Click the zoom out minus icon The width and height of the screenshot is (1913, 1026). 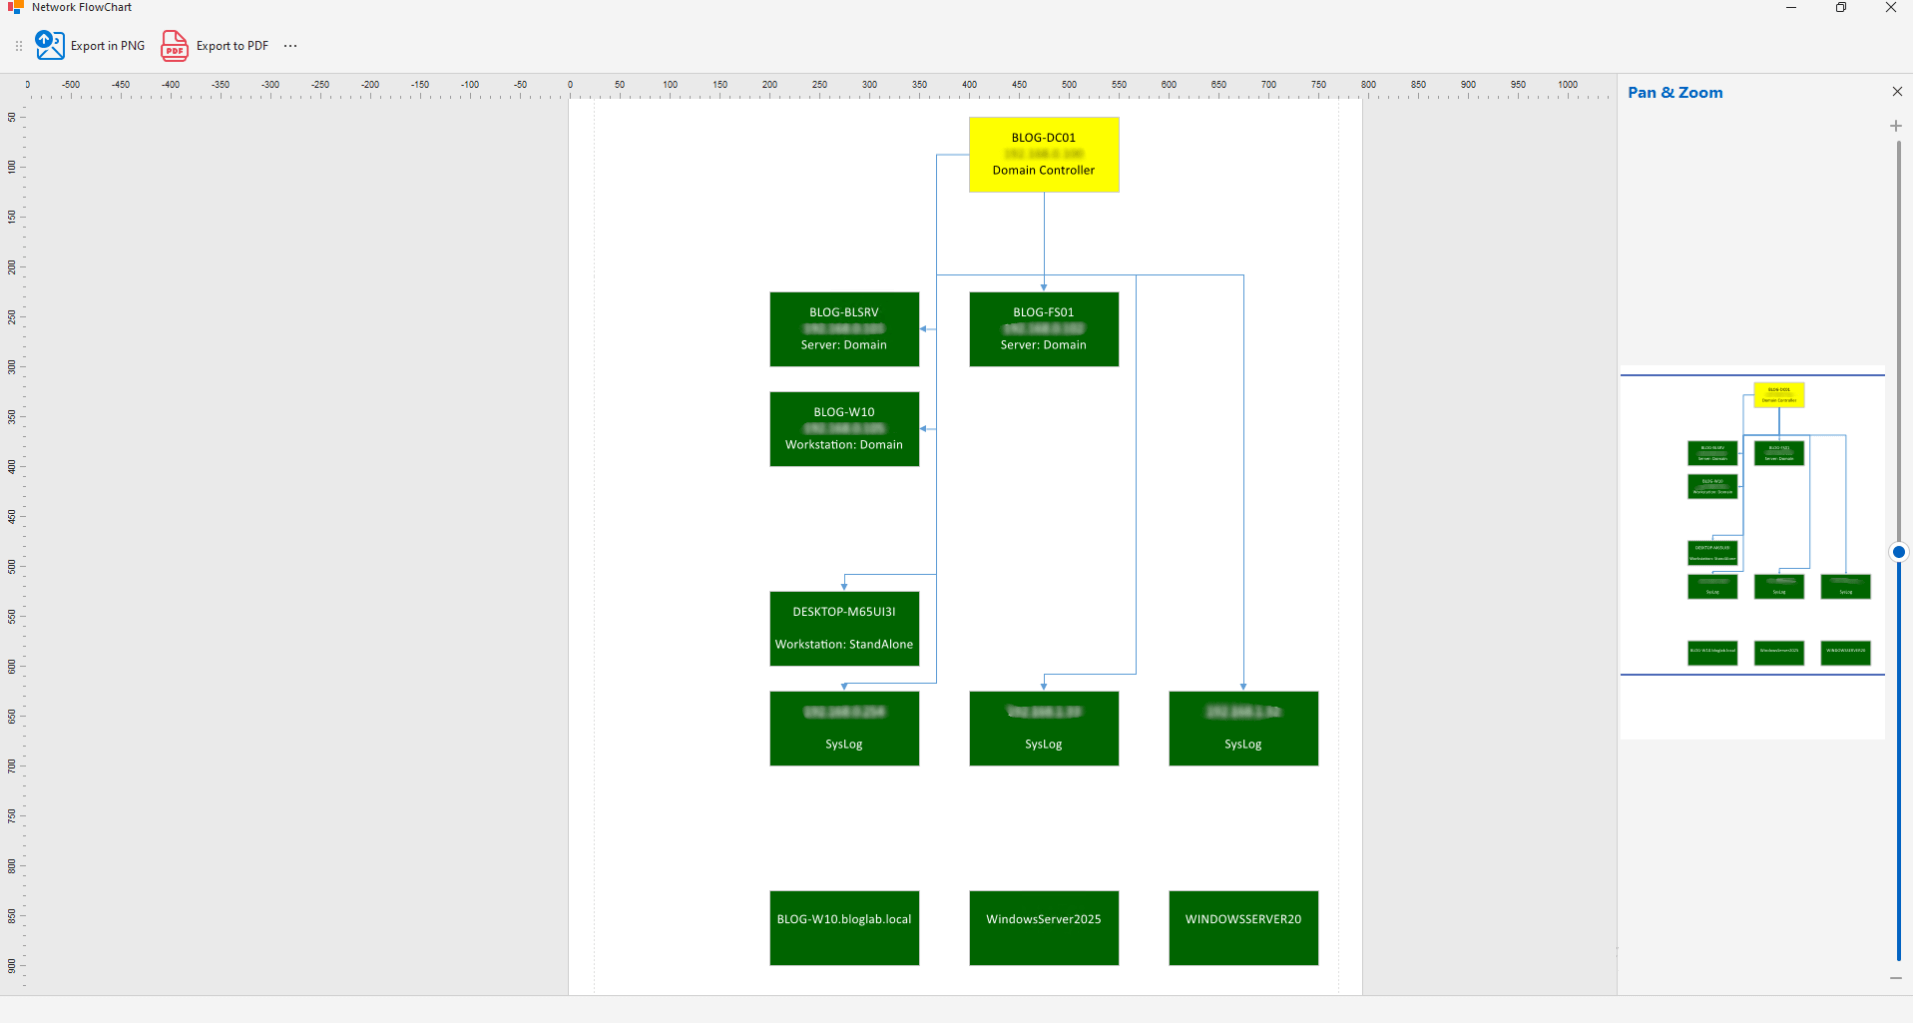click(x=1896, y=978)
